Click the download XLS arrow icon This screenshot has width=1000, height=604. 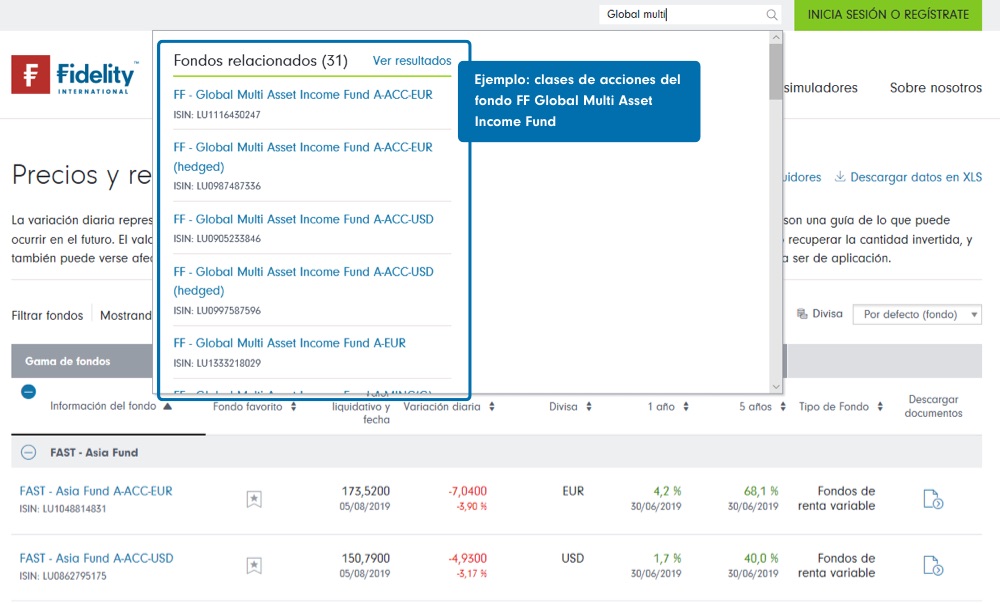click(x=840, y=177)
